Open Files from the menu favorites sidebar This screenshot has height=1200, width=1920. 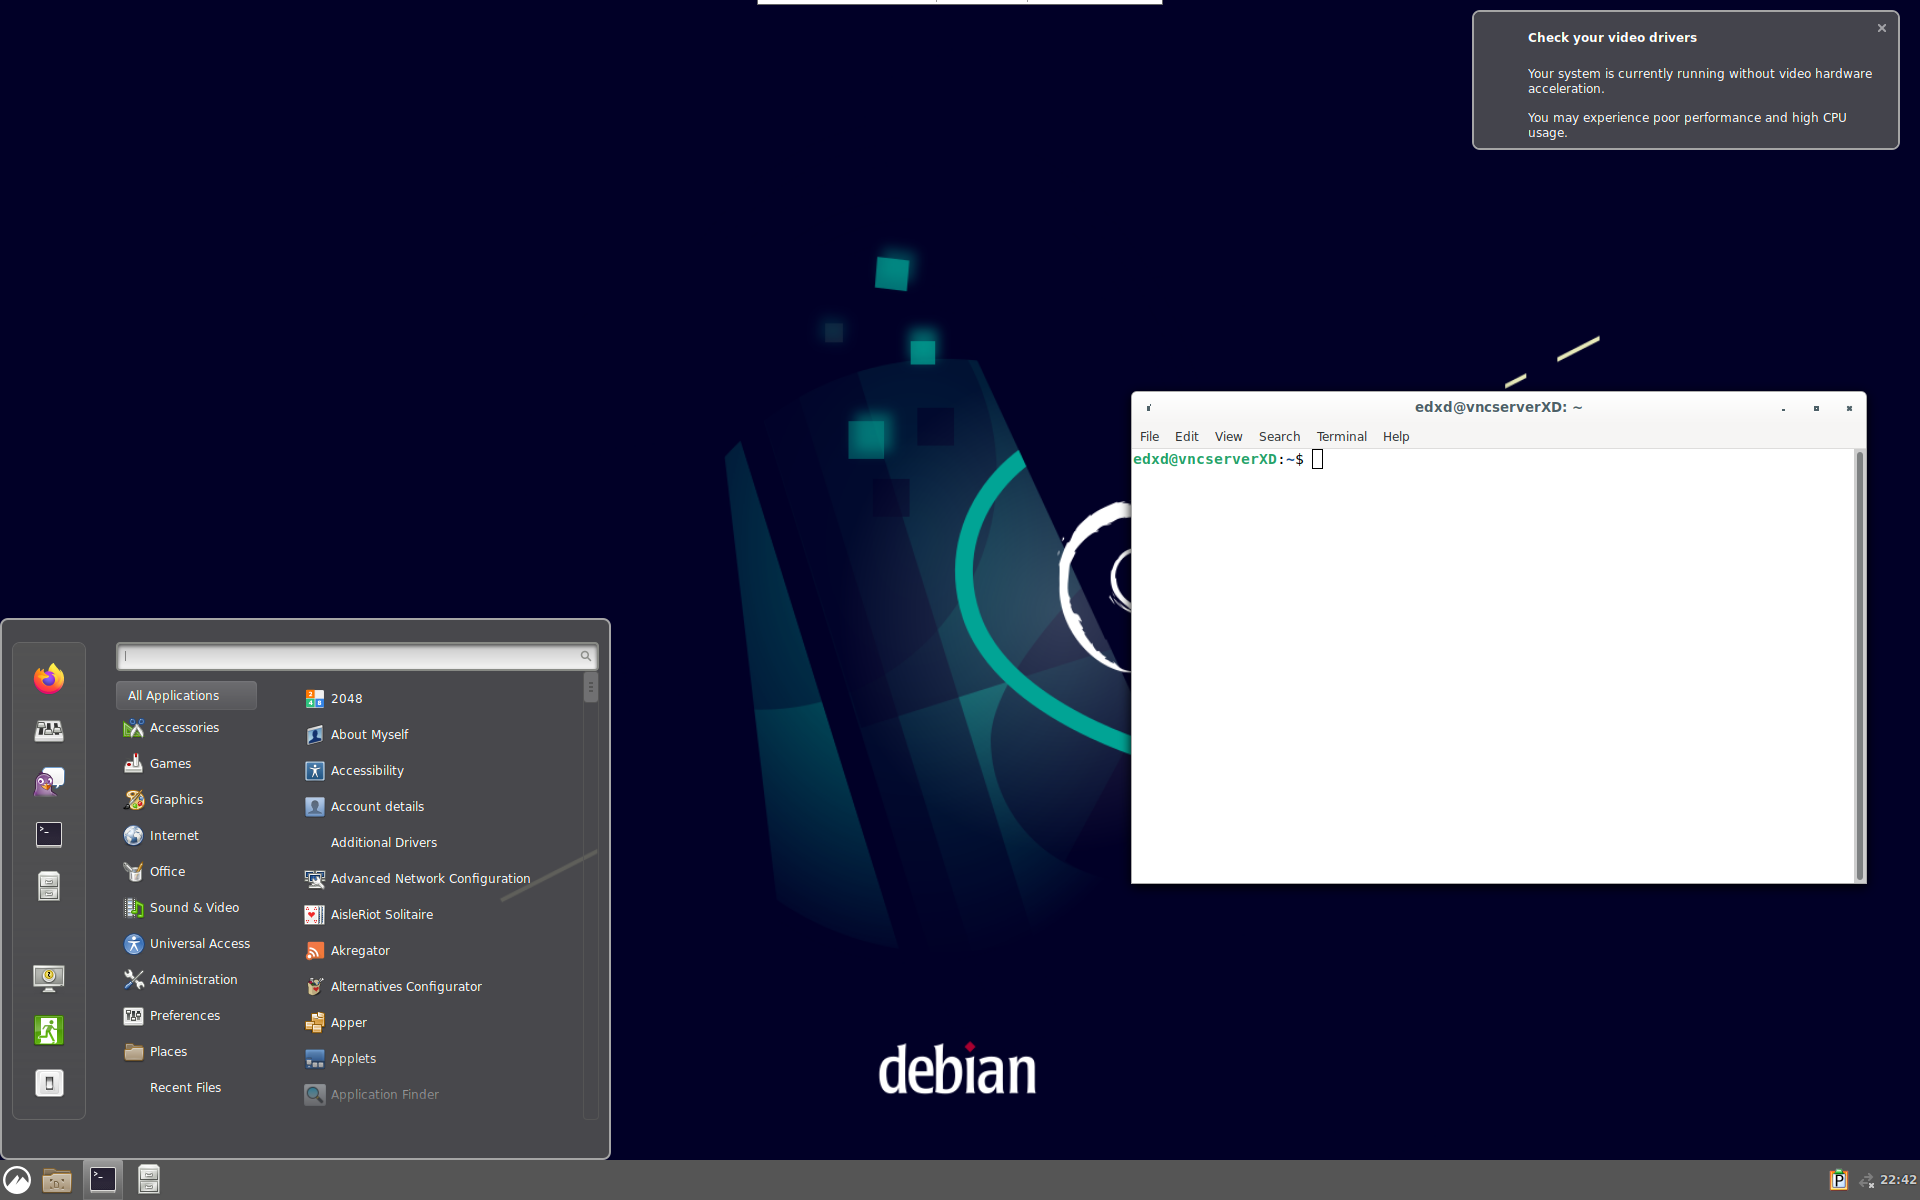(x=49, y=887)
